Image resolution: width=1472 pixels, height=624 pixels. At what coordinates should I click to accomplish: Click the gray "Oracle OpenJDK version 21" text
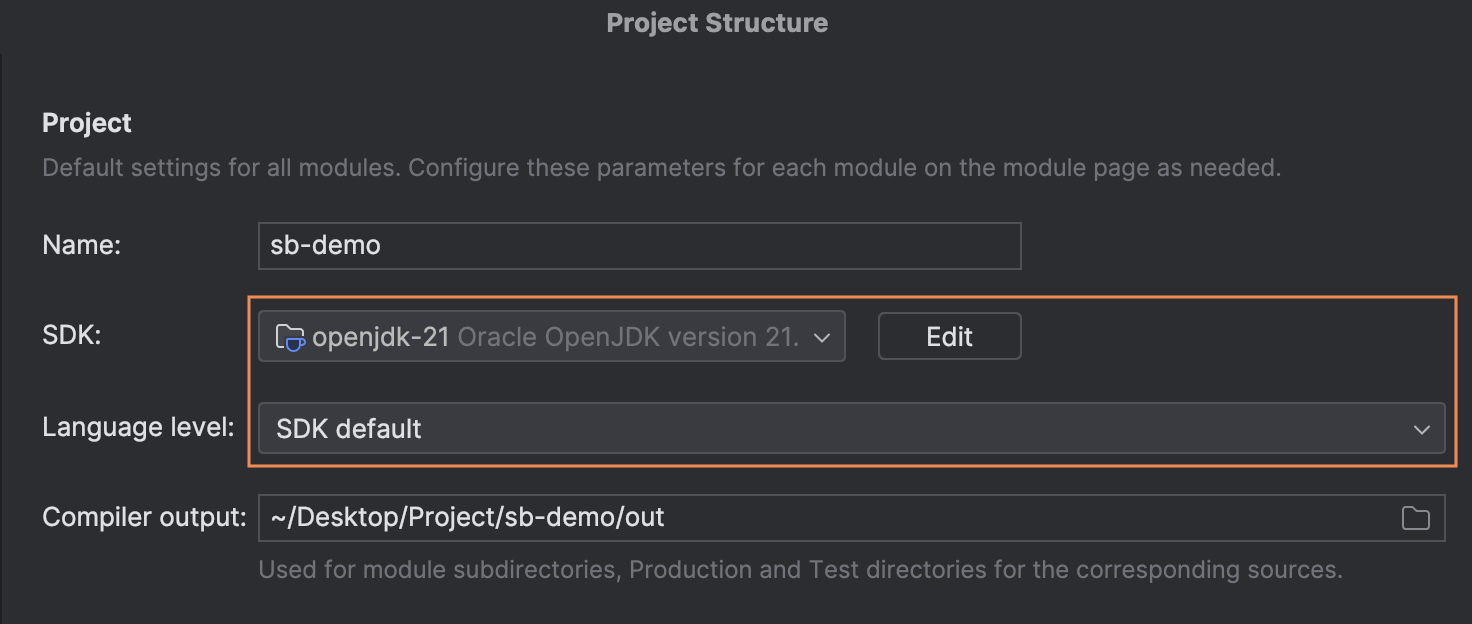click(x=628, y=337)
